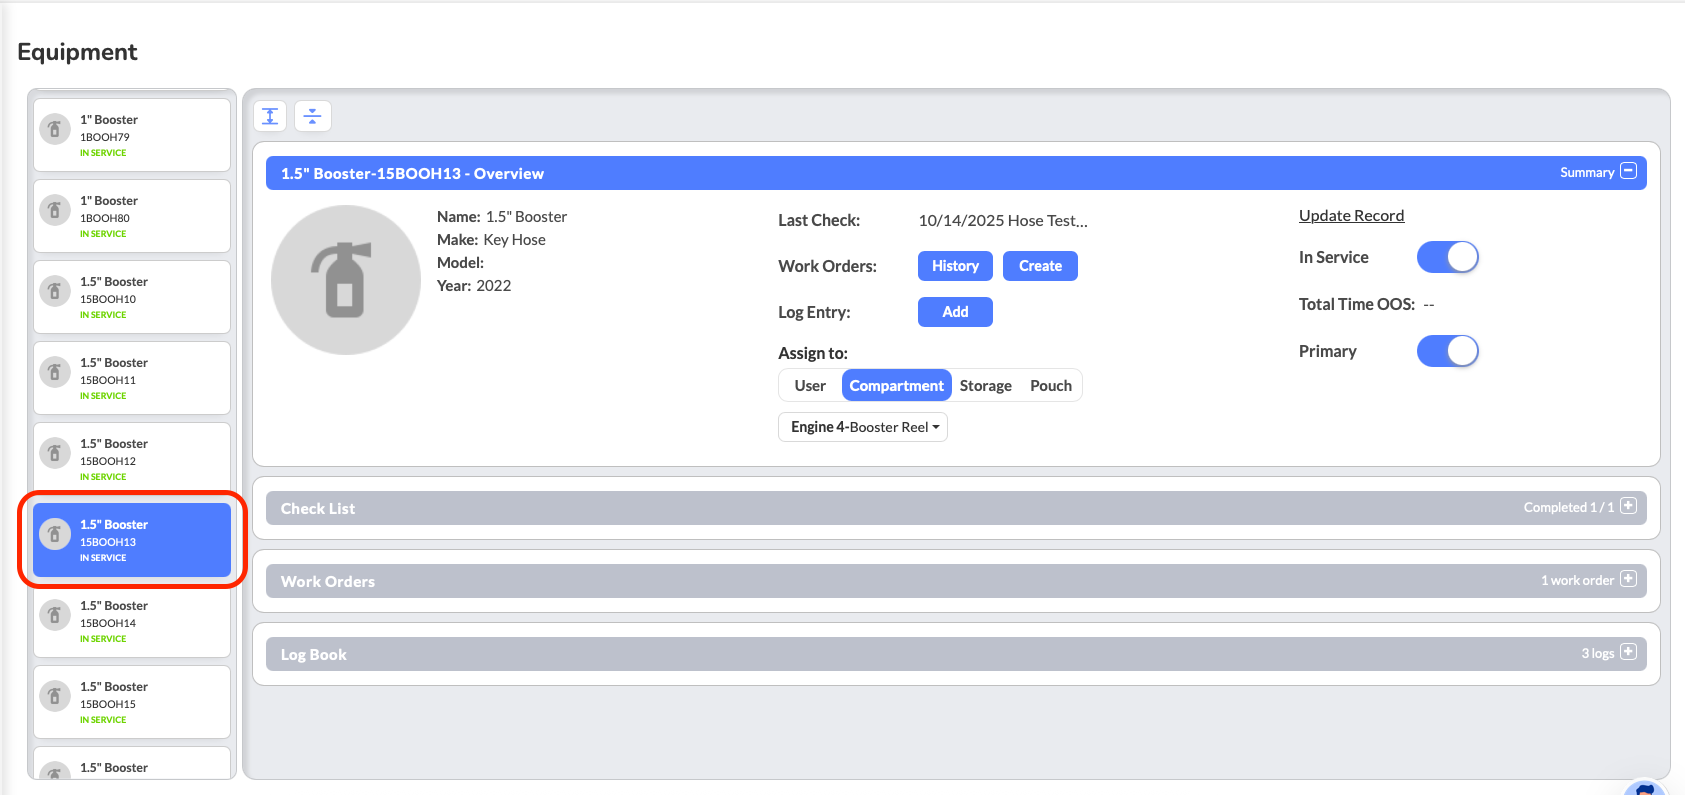1685x795 pixels.
Task: Switch to the Pouch assign option
Action: (1050, 386)
